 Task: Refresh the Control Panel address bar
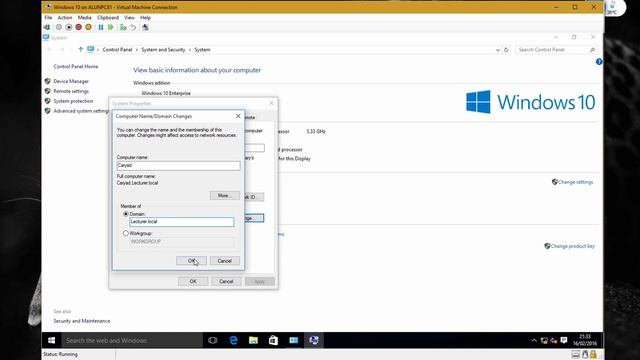pos(506,50)
